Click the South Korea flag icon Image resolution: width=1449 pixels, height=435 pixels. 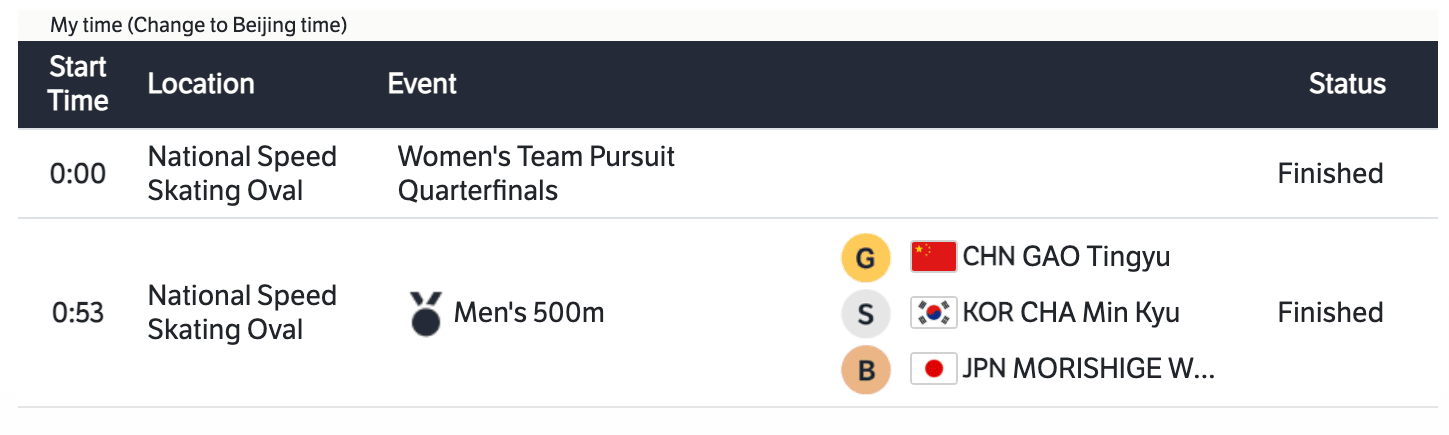pos(934,313)
